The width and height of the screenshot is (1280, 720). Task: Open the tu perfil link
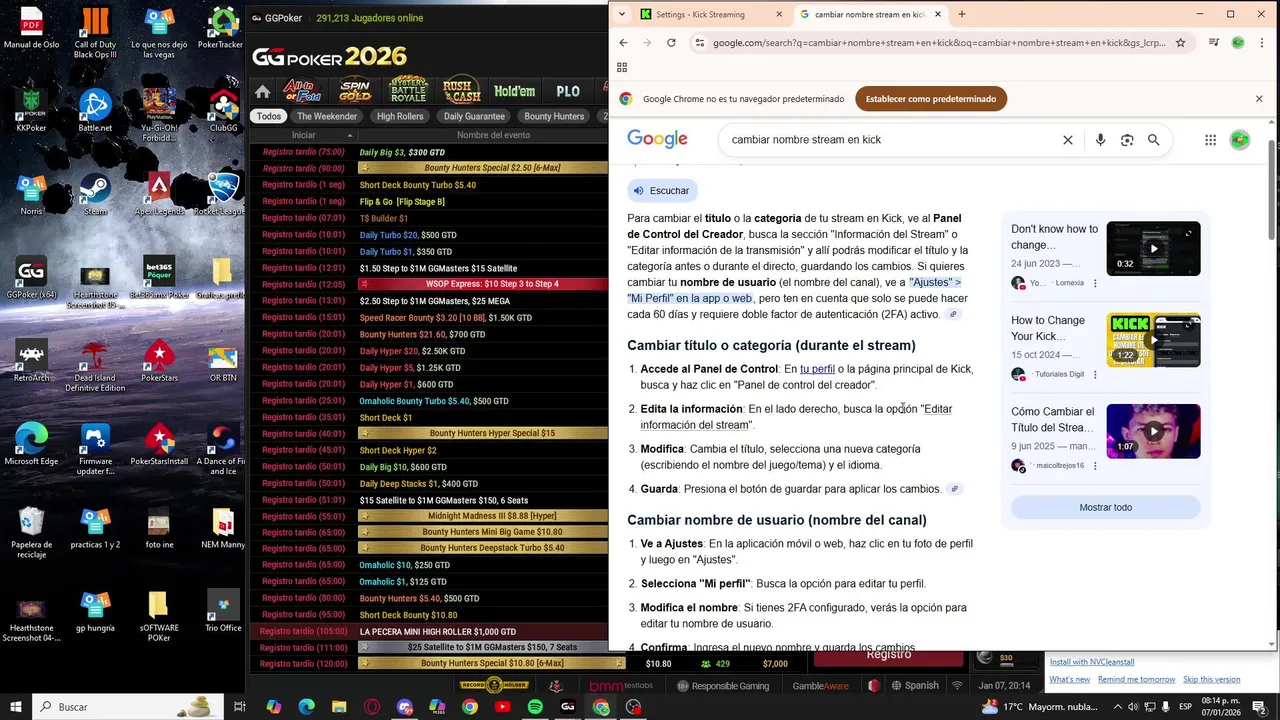tap(817, 369)
